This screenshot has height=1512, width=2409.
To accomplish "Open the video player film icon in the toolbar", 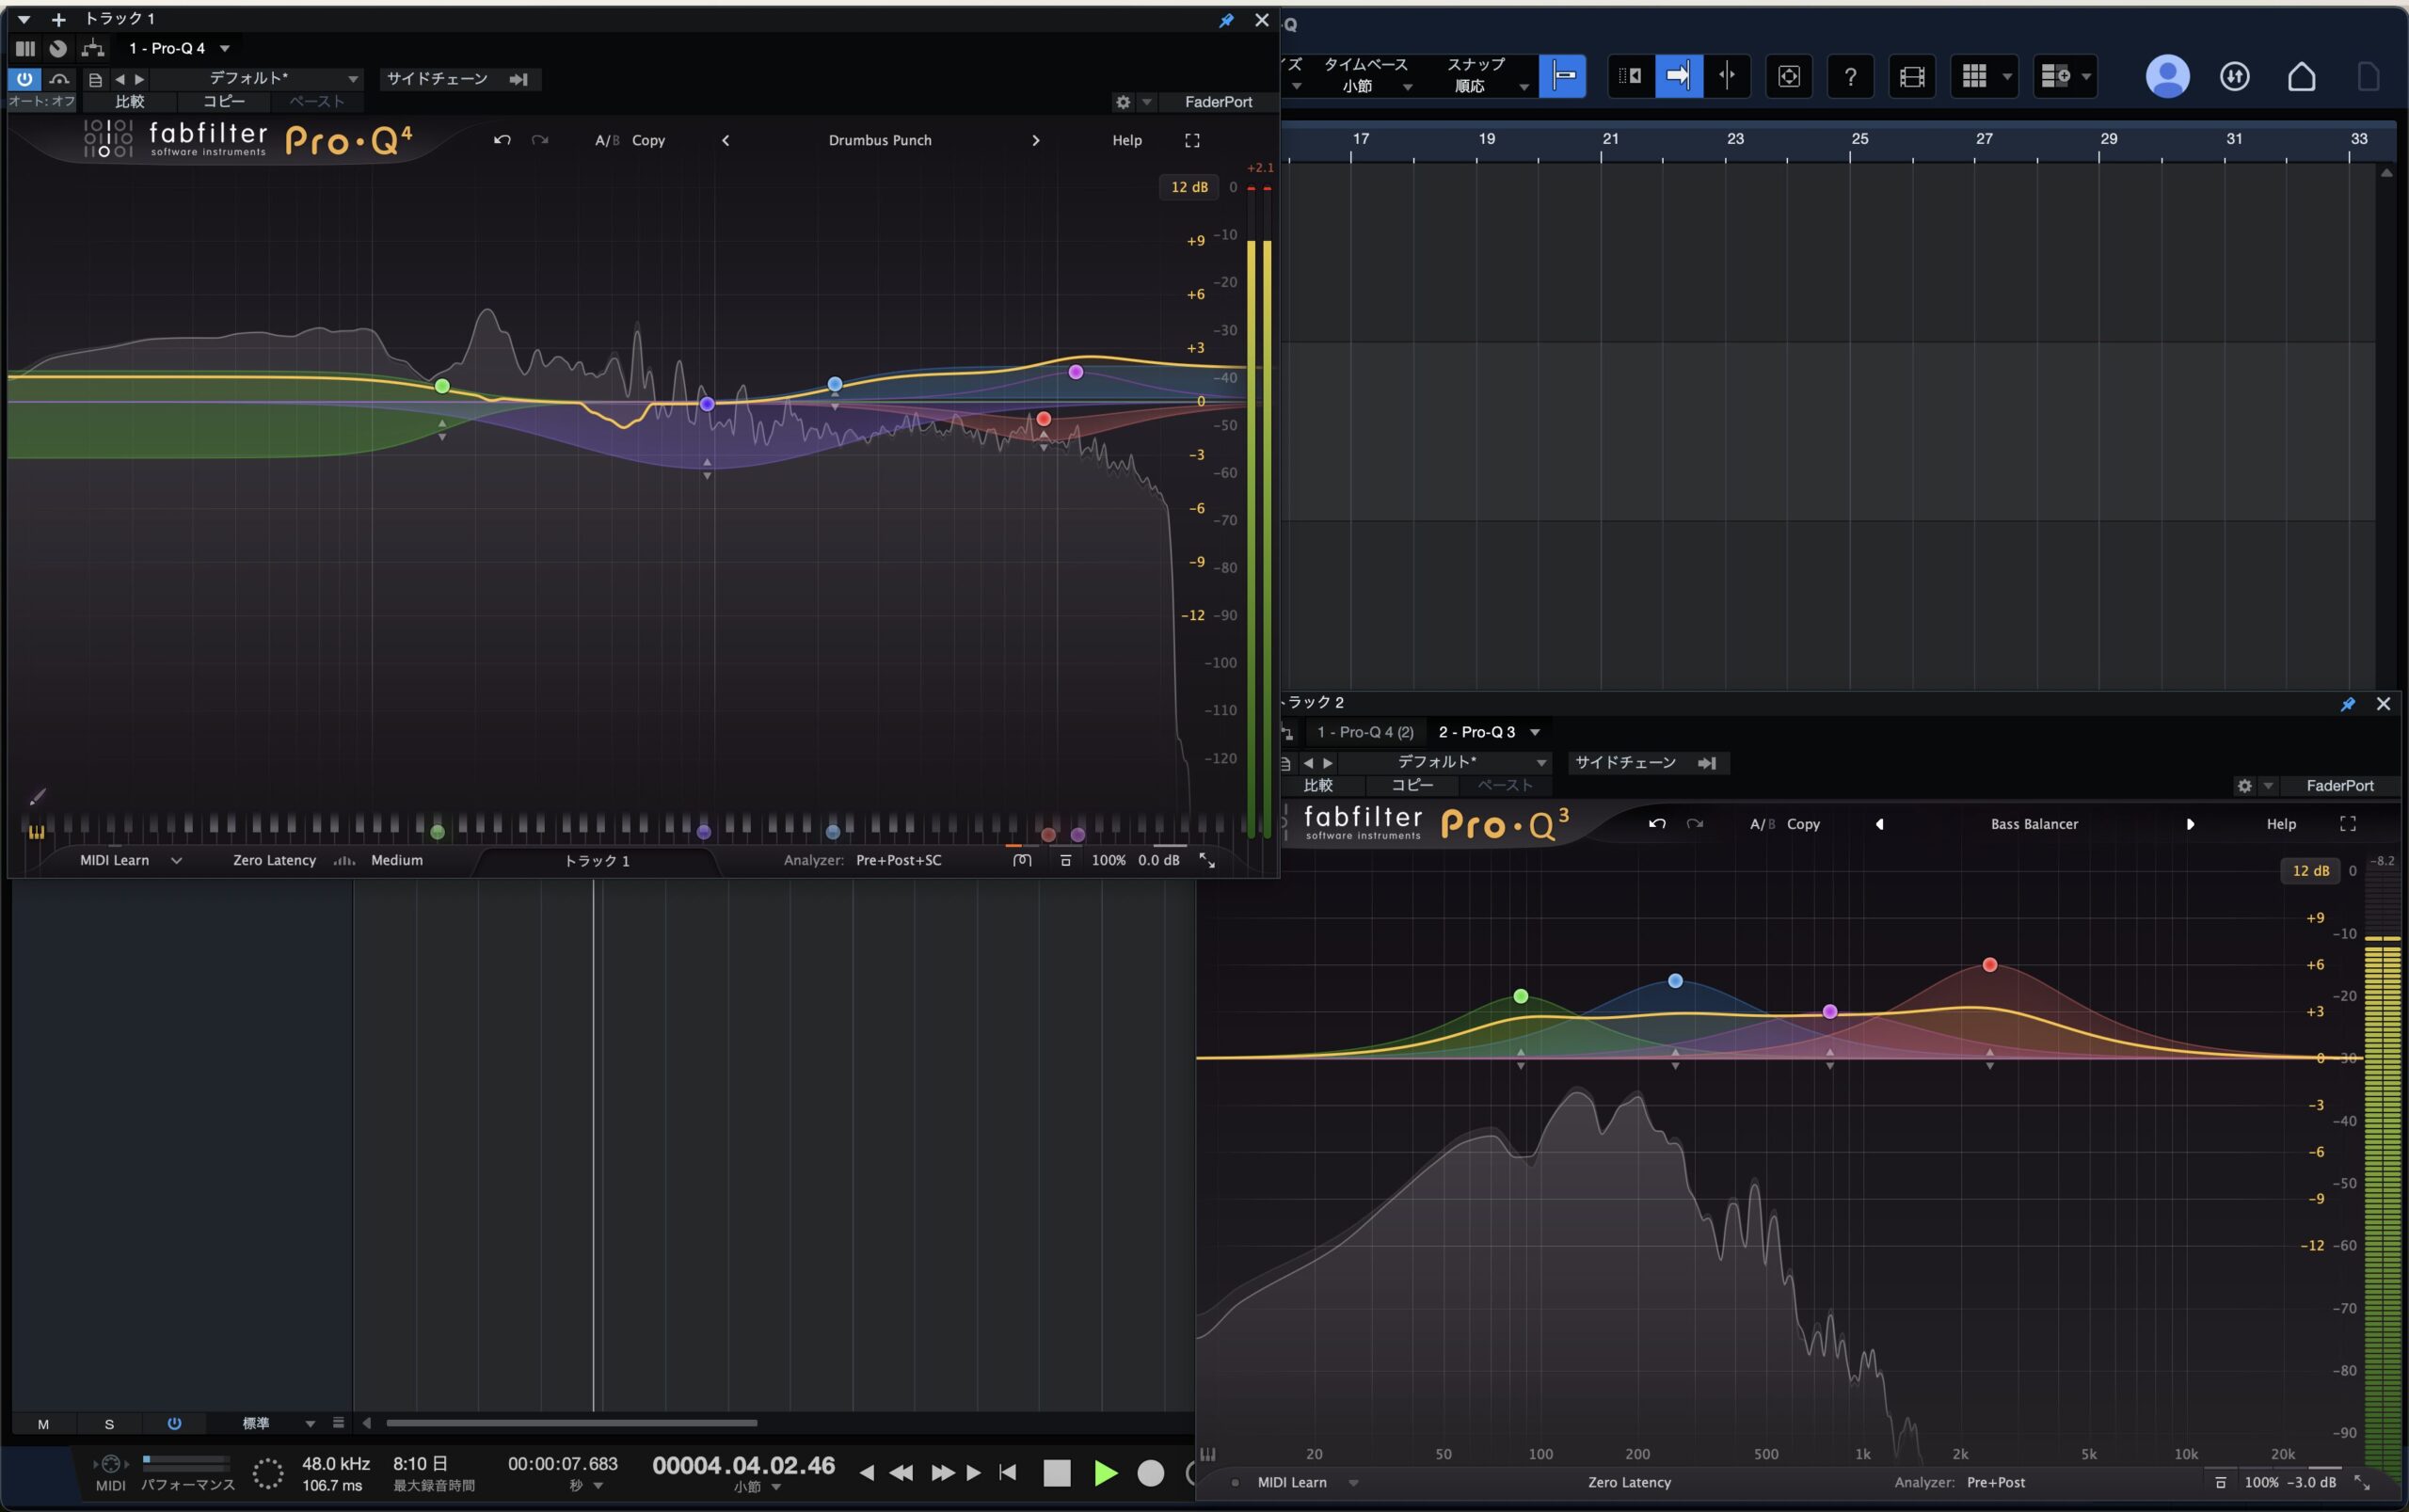I will pos(1911,76).
